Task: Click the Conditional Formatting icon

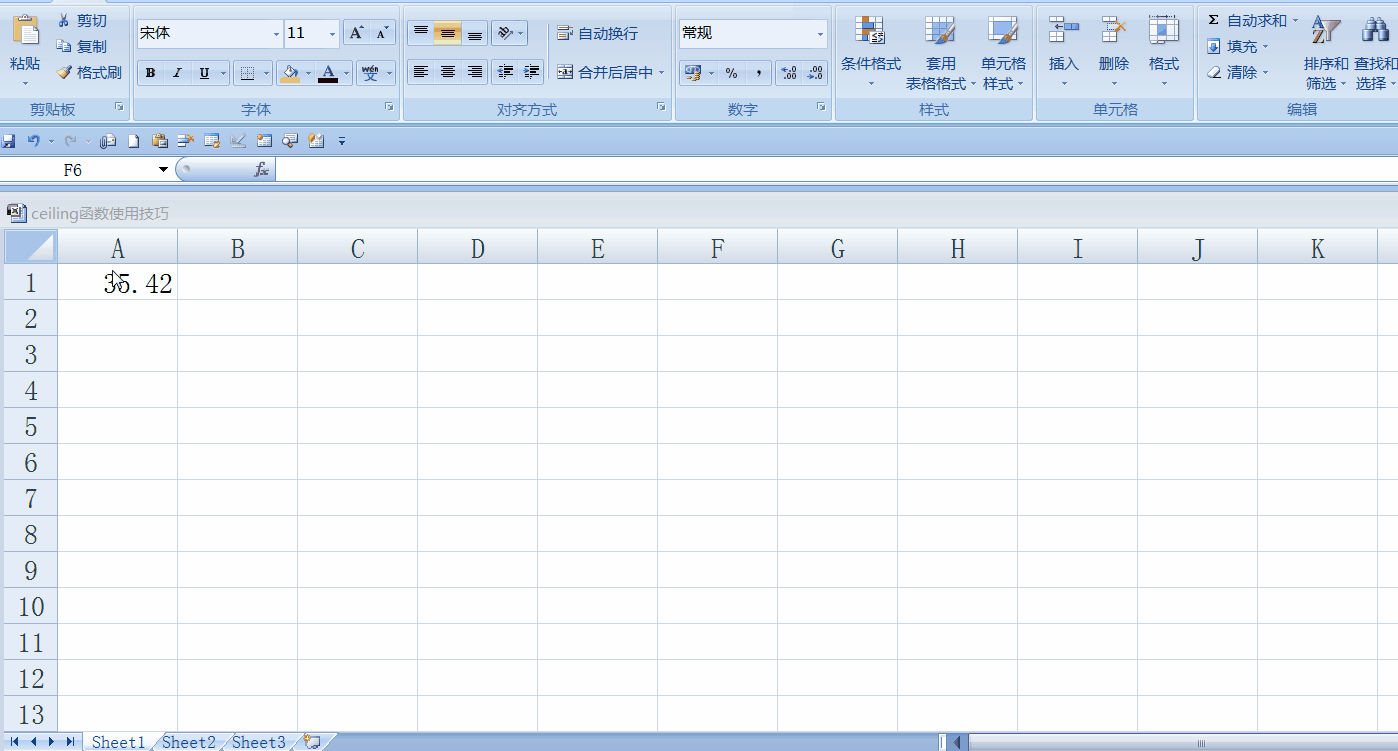Action: [x=870, y=30]
